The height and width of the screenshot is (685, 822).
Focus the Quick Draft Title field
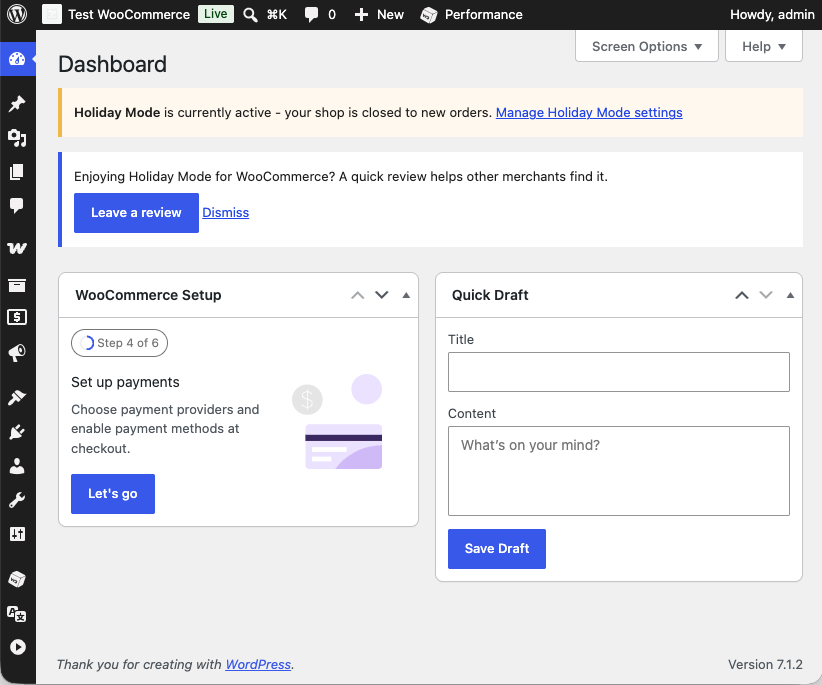(x=619, y=372)
